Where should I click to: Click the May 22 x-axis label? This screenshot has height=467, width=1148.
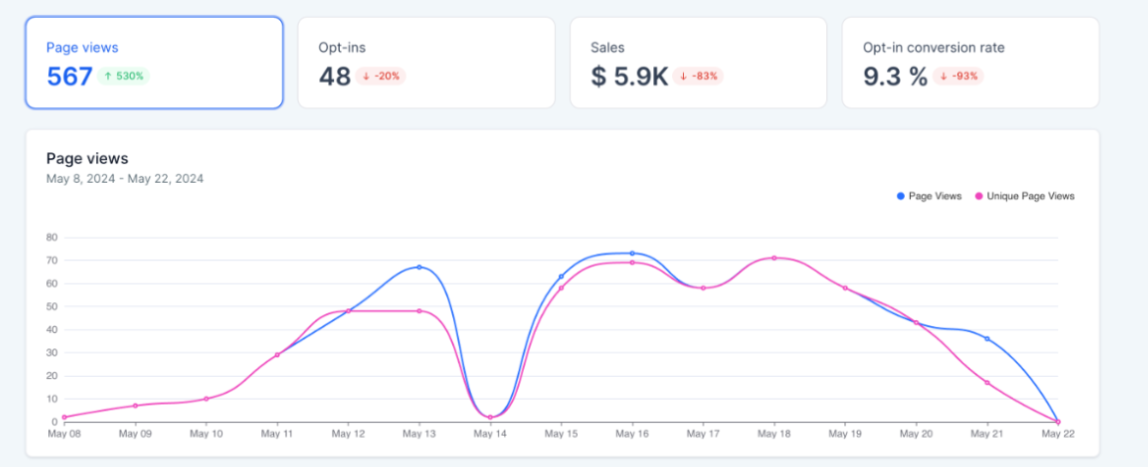(1057, 434)
